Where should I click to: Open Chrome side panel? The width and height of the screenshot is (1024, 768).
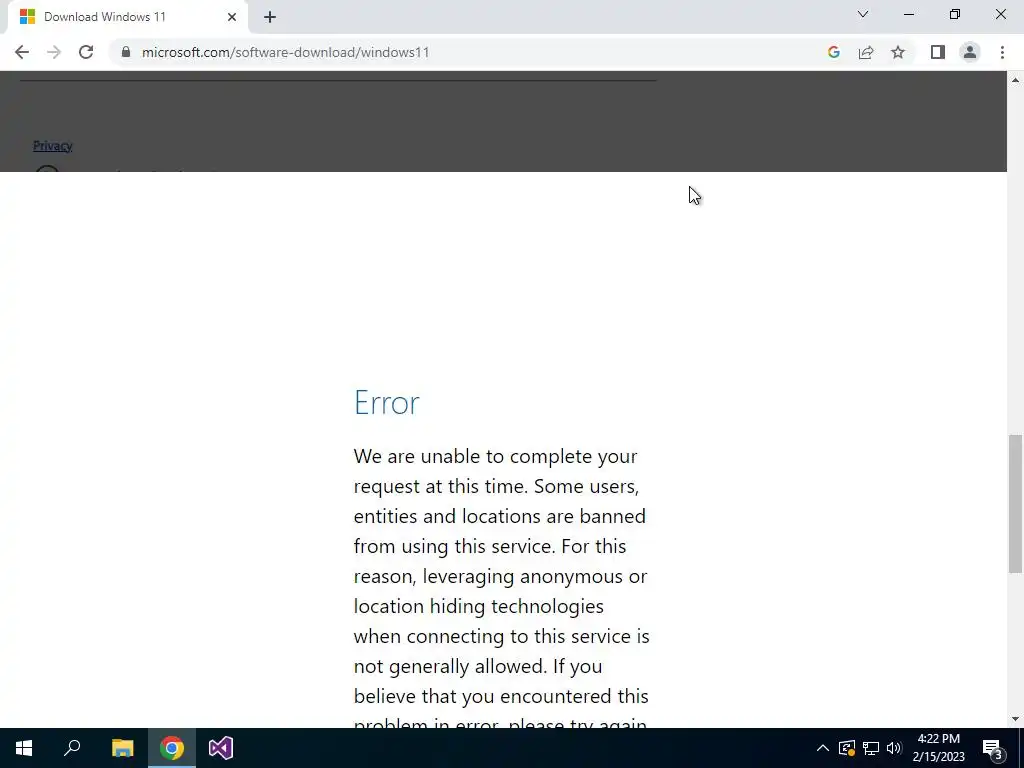(938, 52)
